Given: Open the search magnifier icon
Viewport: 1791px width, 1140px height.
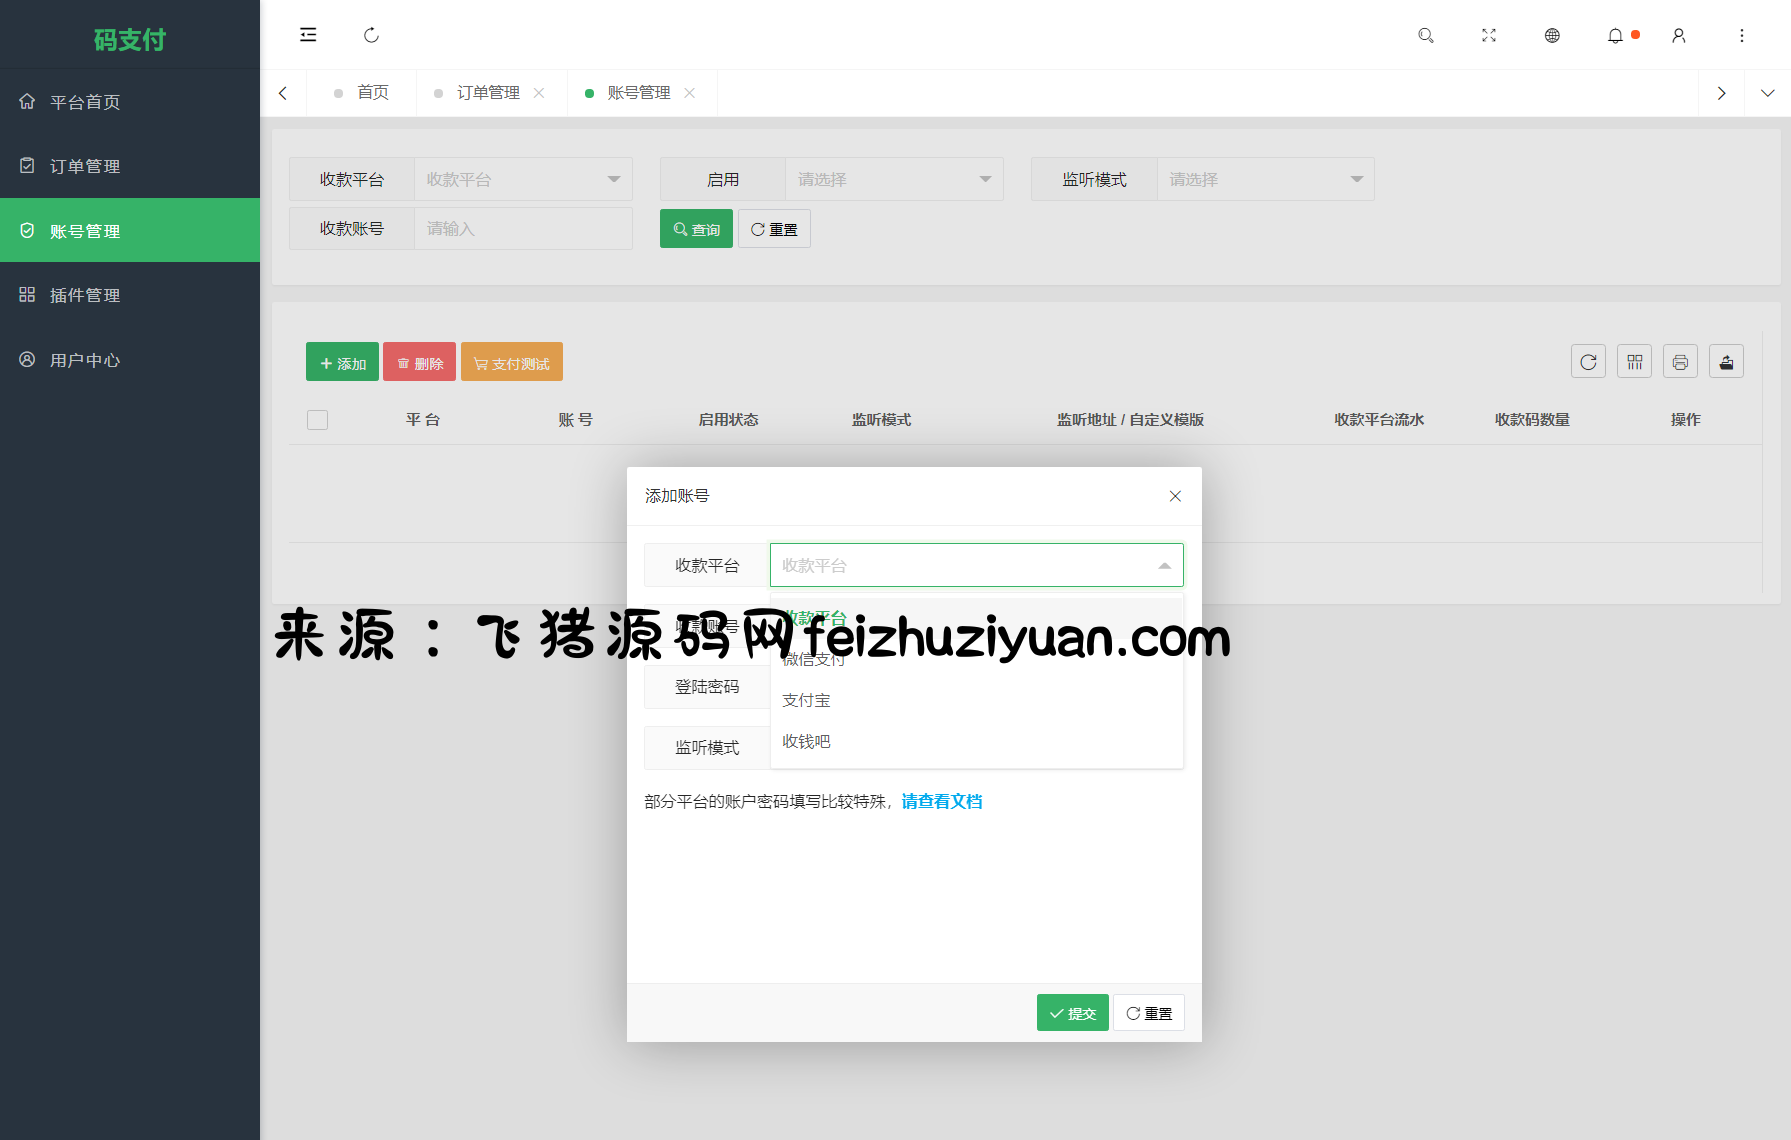Looking at the screenshot, I should [x=1426, y=35].
